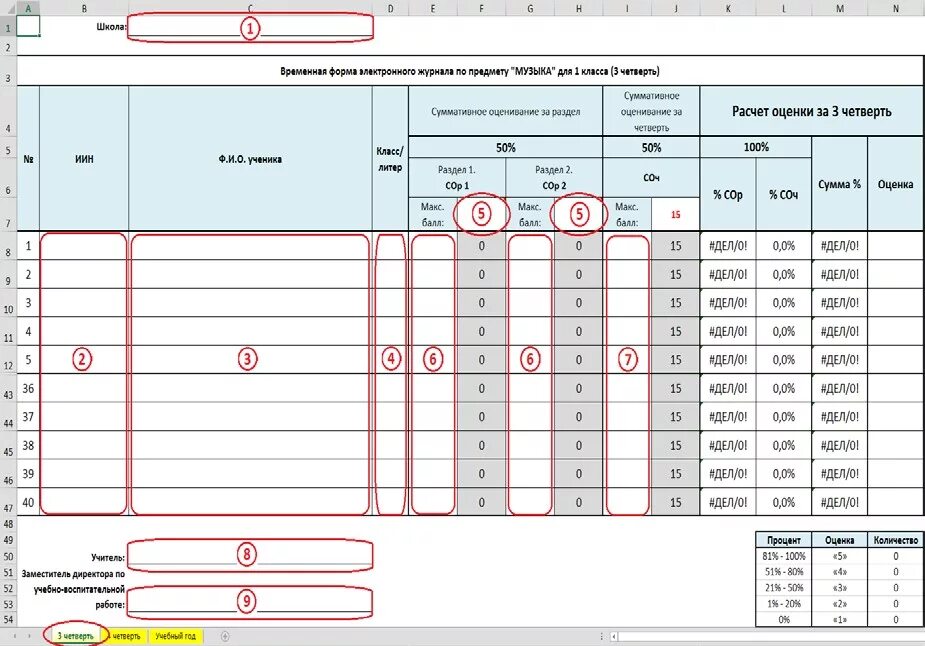The width and height of the screenshot is (925, 646).
Task: Select column A header
Action: click(28, 8)
